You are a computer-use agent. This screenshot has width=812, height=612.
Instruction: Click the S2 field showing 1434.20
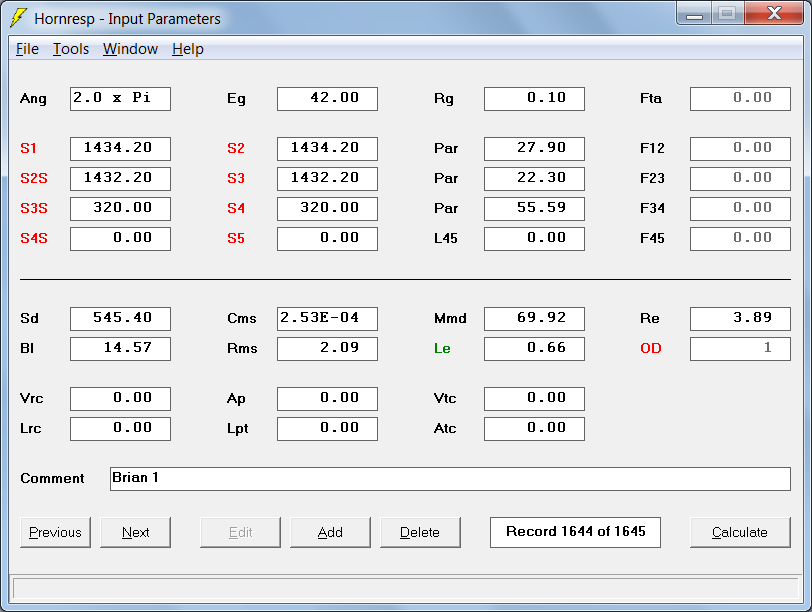pyautogui.click(x=327, y=149)
